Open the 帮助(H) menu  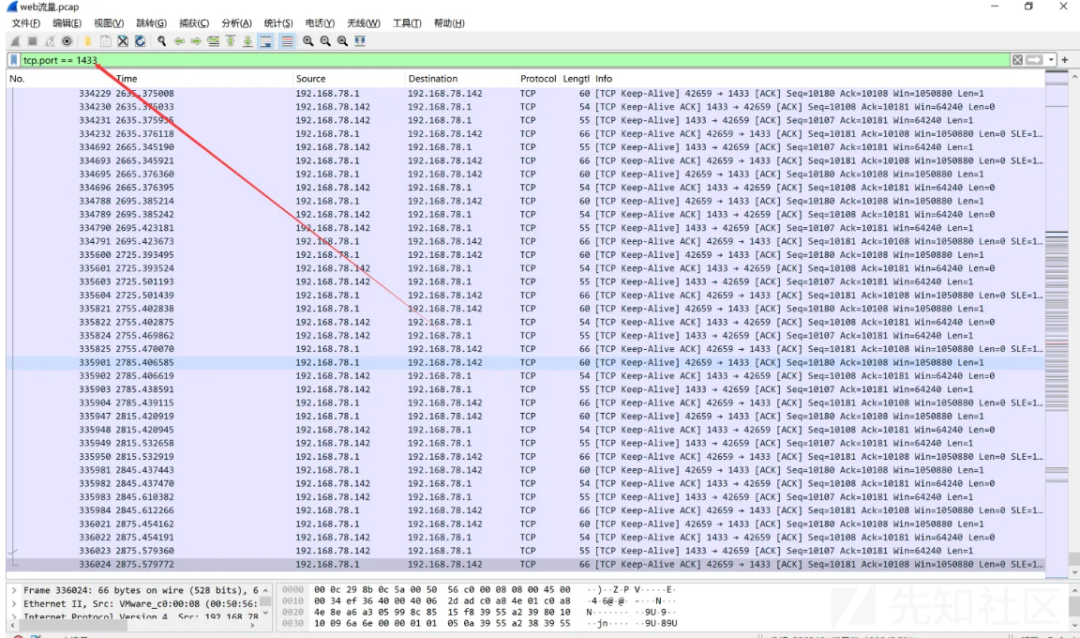pos(448,23)
